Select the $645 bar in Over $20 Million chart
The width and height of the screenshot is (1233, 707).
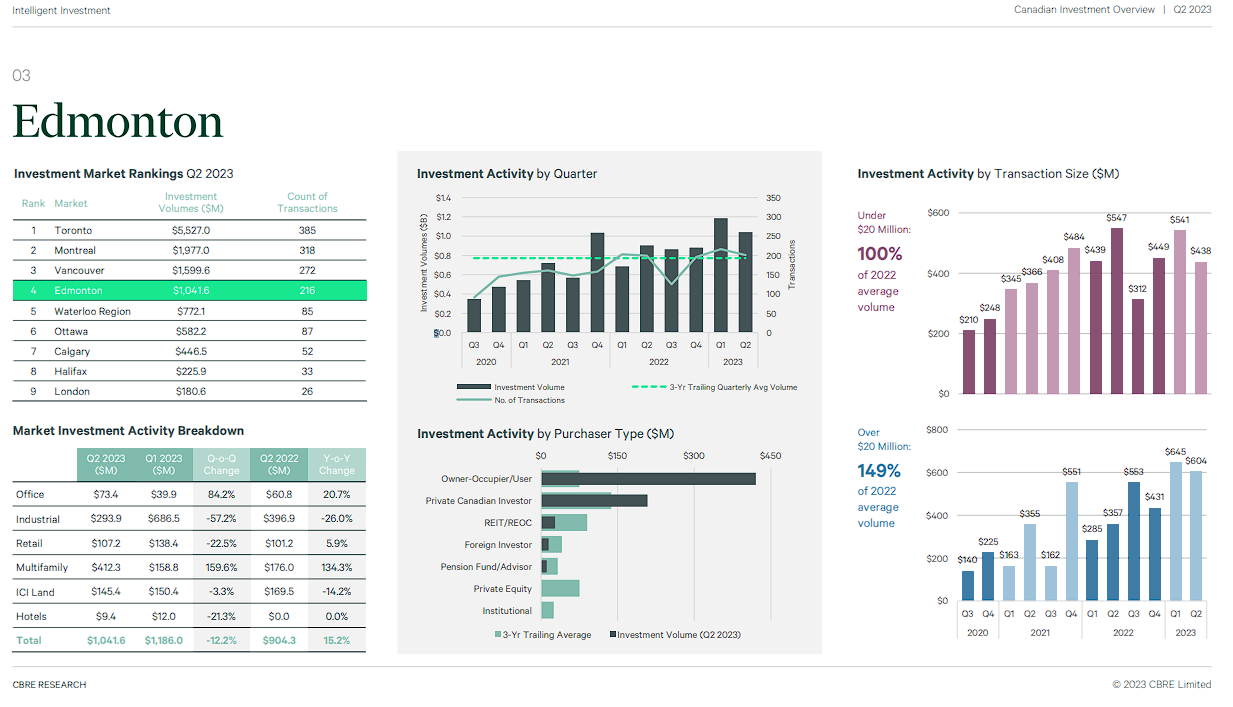(x=1176, y=531)
